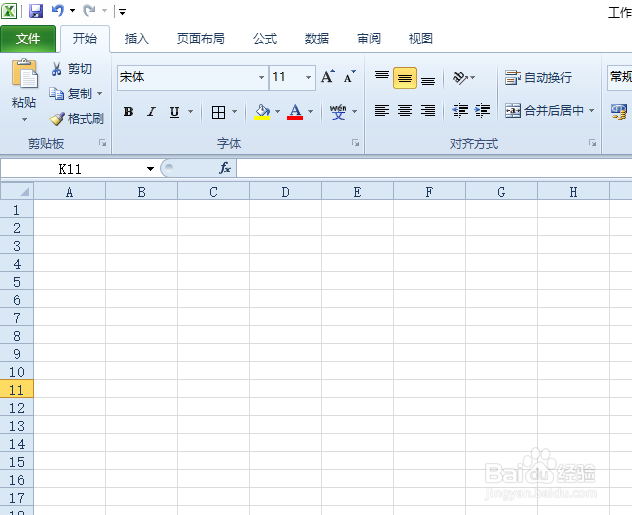Apply red font color with letter A

pos(295,112)
